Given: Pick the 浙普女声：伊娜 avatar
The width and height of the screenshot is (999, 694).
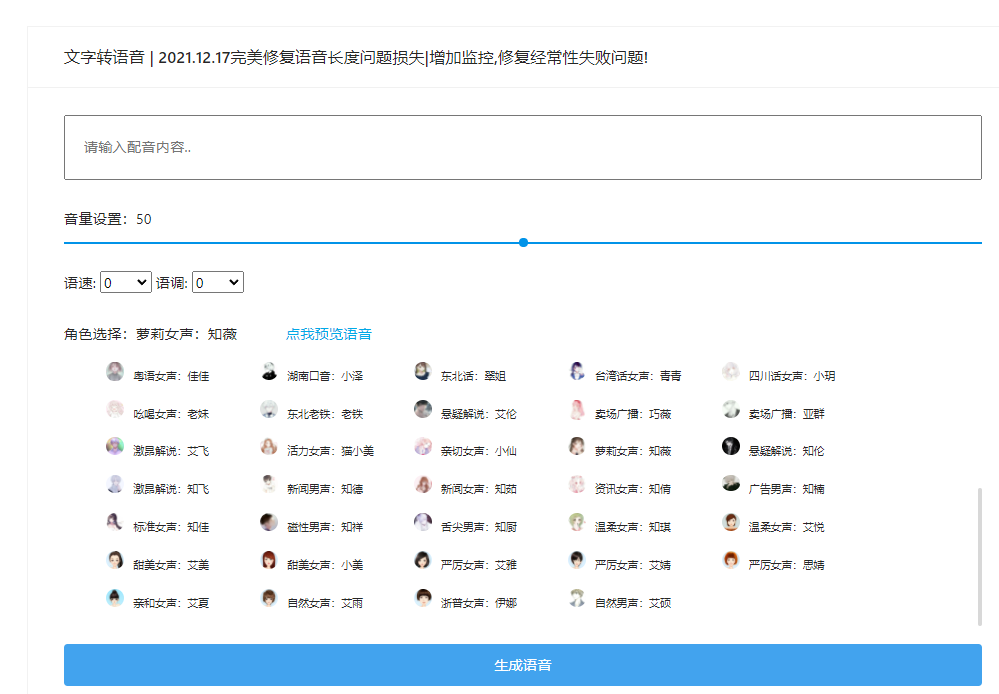Looking at the screenshot, I should [423, 598].
